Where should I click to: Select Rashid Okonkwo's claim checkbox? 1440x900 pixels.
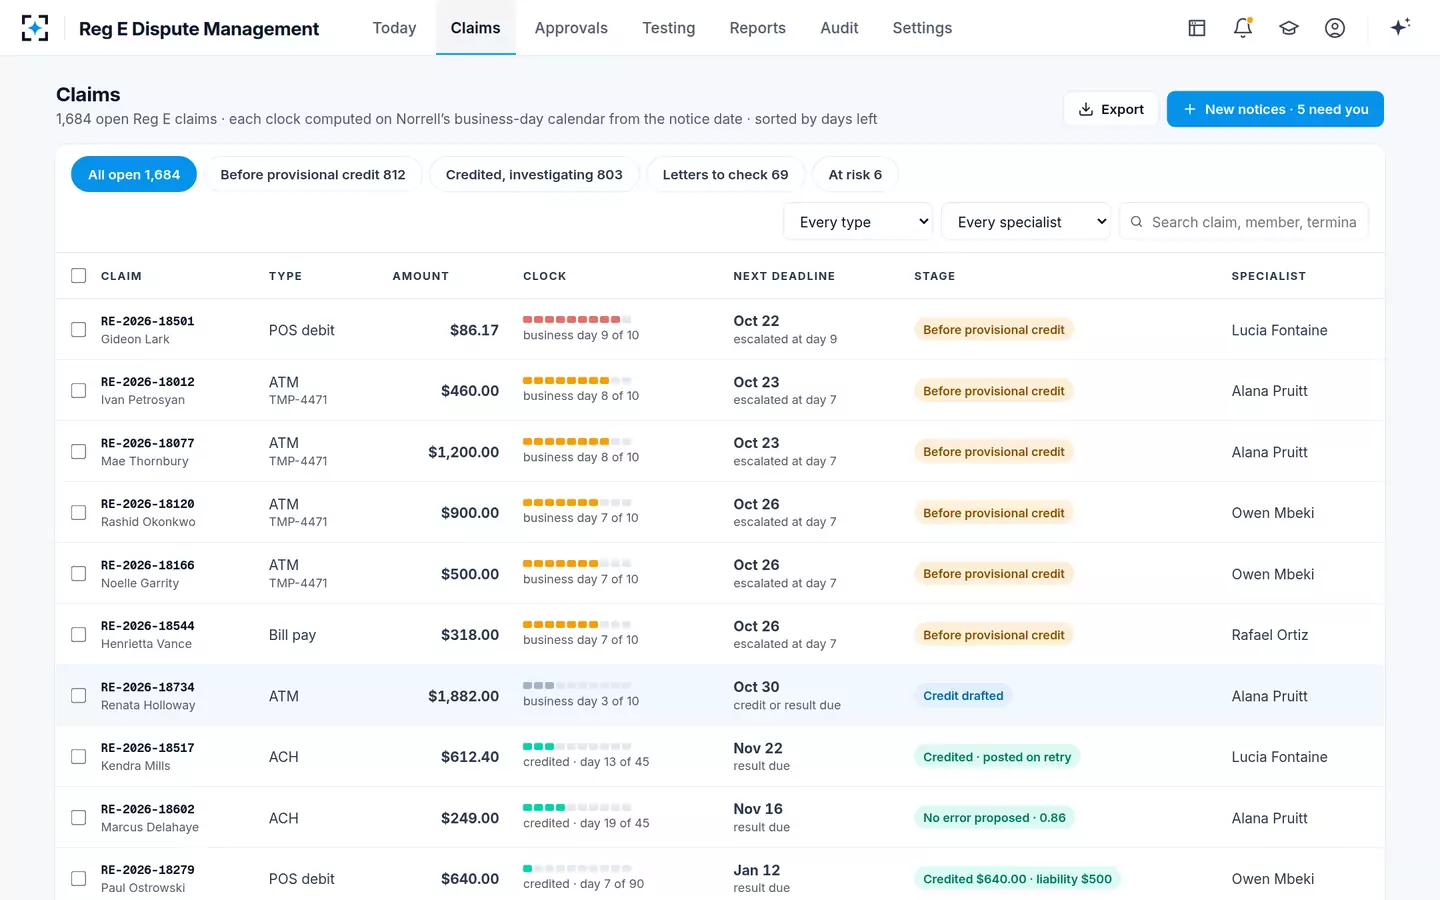click(x=78, y=513)
